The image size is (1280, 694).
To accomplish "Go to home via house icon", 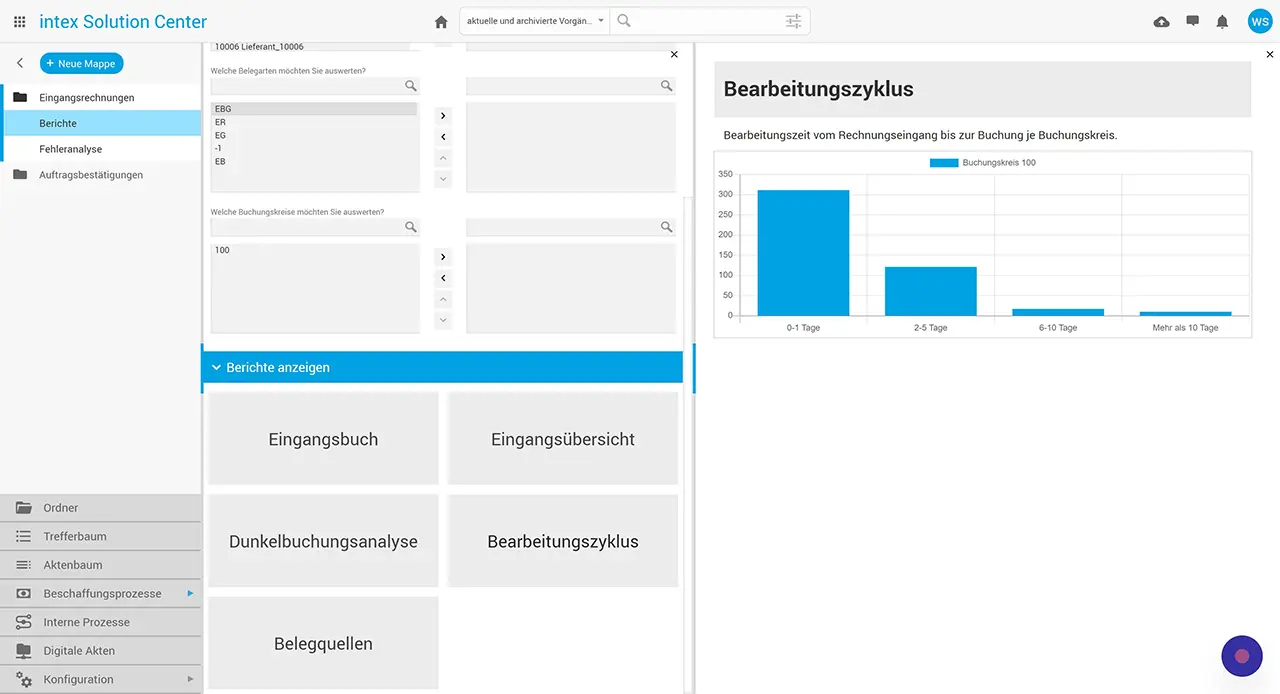I will click(441, 21).
